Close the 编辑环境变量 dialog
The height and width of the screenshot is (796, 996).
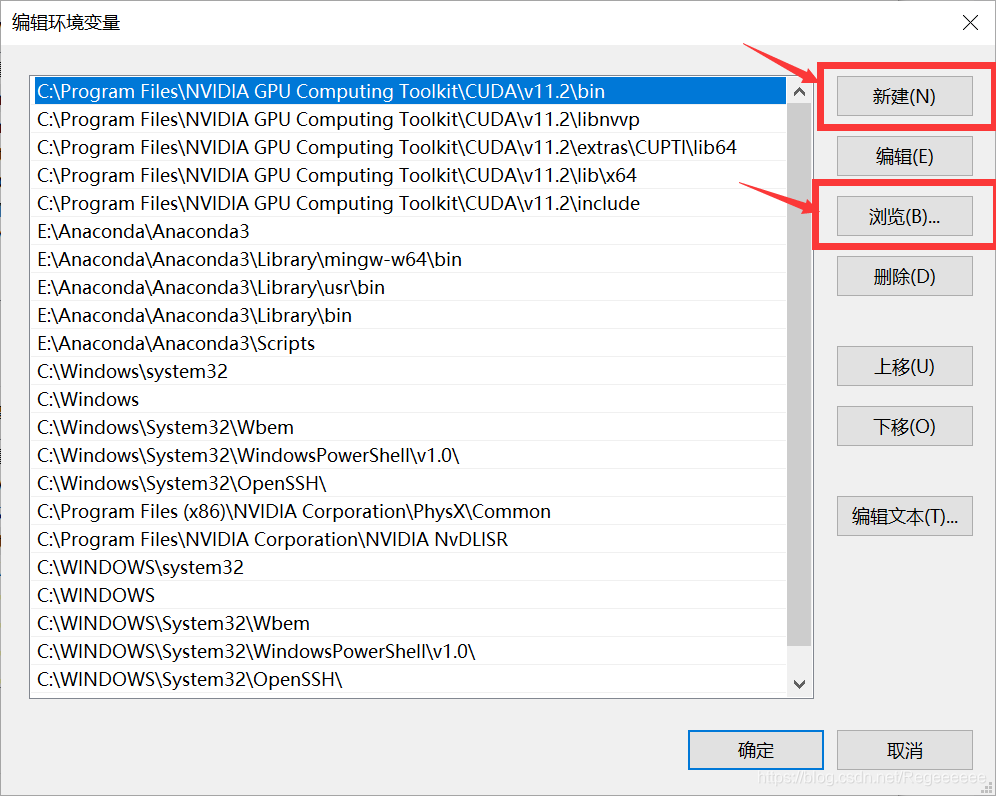[970, 23]
